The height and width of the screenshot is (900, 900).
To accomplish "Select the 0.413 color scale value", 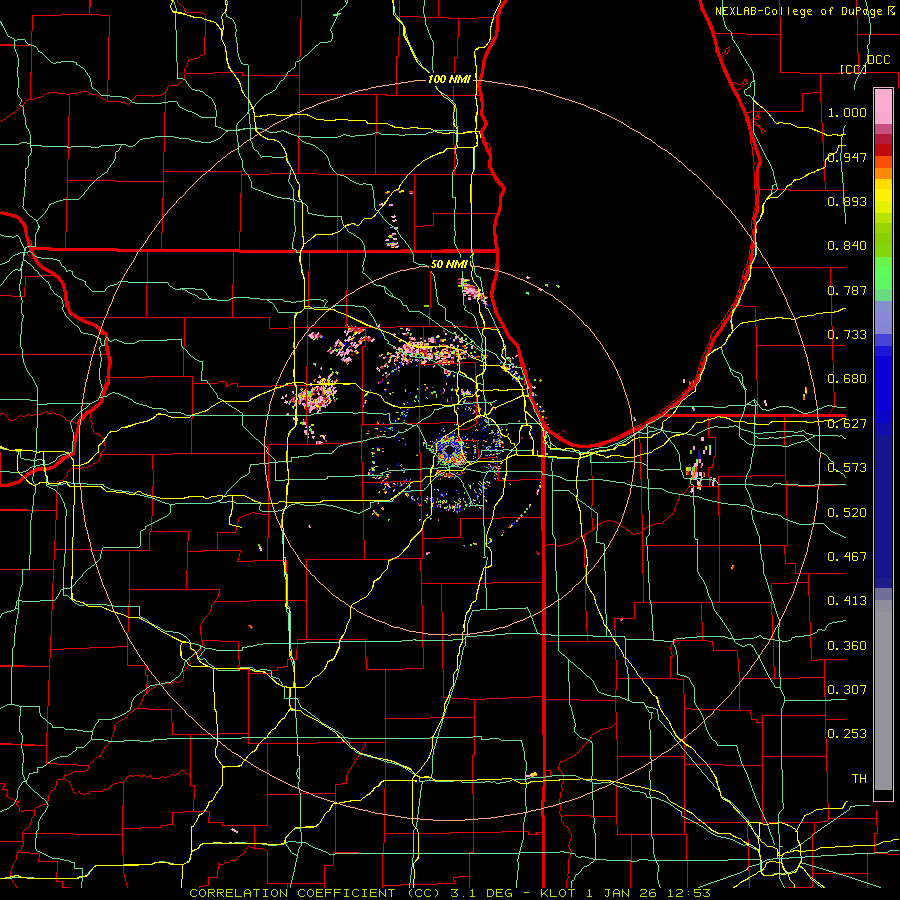I will (847, 601).
